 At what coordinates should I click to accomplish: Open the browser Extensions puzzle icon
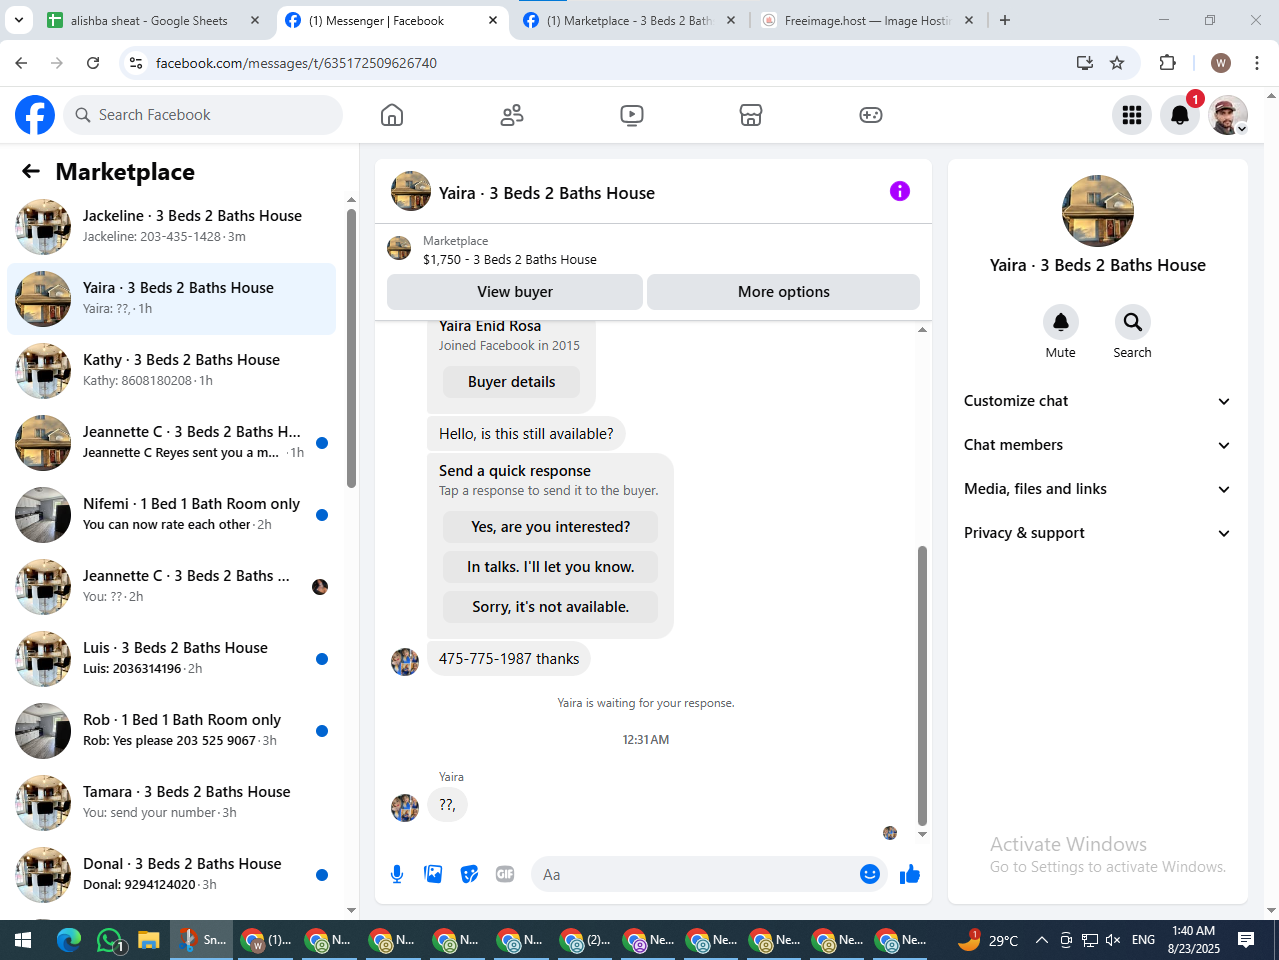point(1167,63)
